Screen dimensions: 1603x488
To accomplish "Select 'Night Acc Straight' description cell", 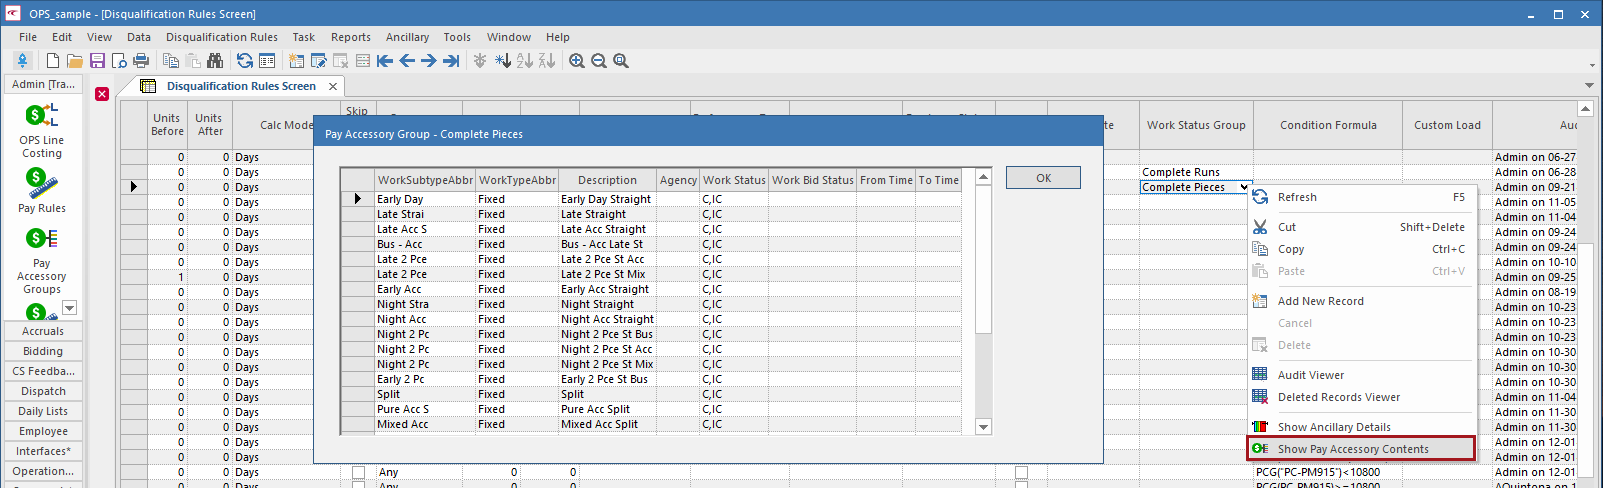I will click(x=607, y=319).
